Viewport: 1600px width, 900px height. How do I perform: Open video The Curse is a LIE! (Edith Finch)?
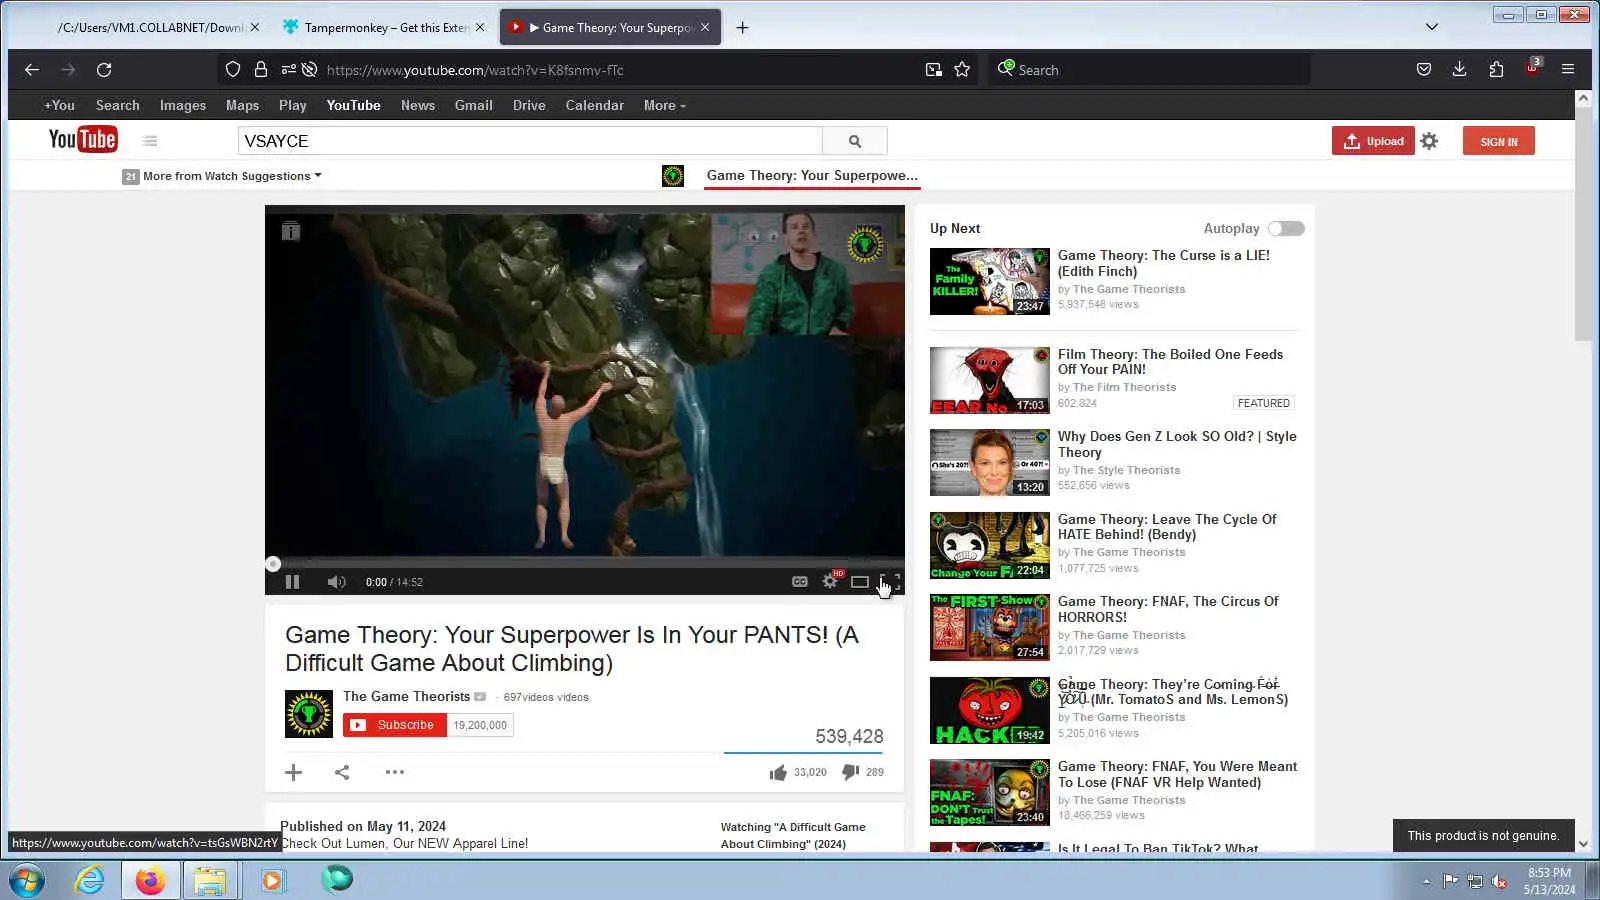1164,264
